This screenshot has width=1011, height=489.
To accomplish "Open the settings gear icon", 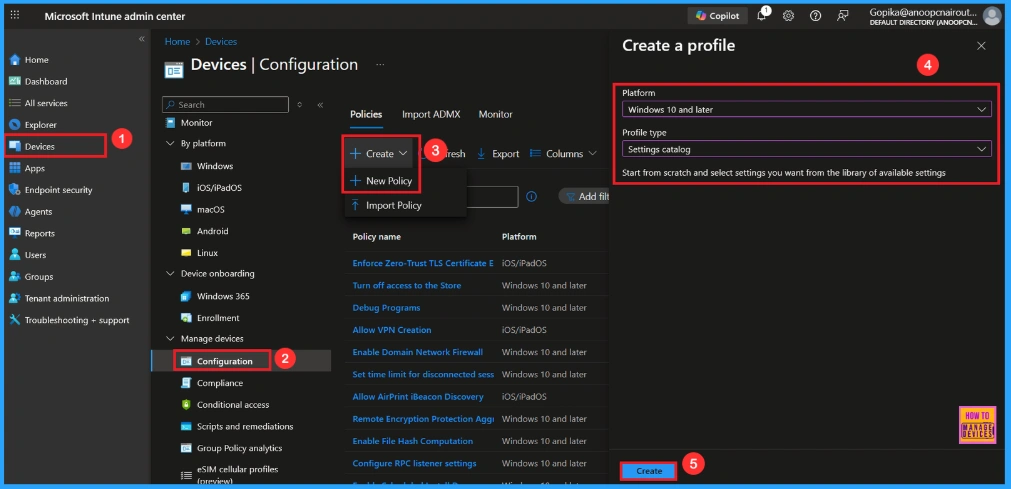I will point(788,16).
